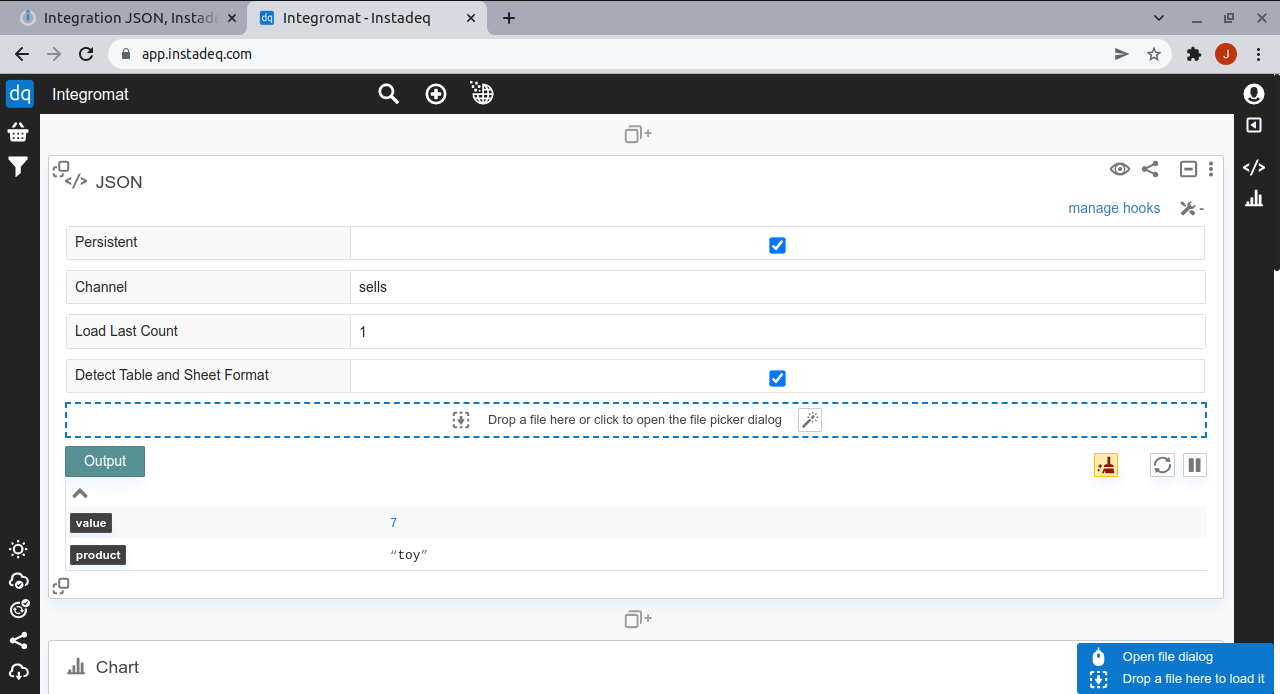The height and width of the screenshot is (694, 1280).
Task: Click the bar chart icon in right sidebar
Action: click(x=1253, y=199)
